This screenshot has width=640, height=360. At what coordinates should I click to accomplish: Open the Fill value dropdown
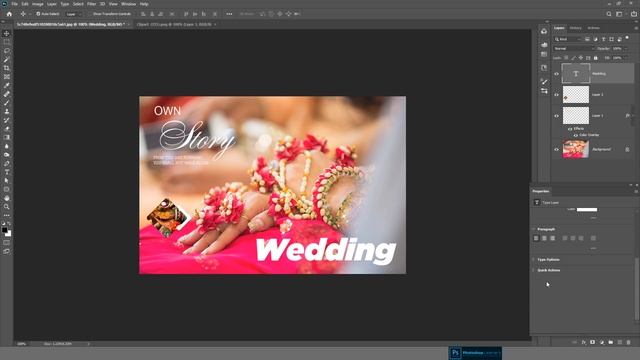point(626,58)
